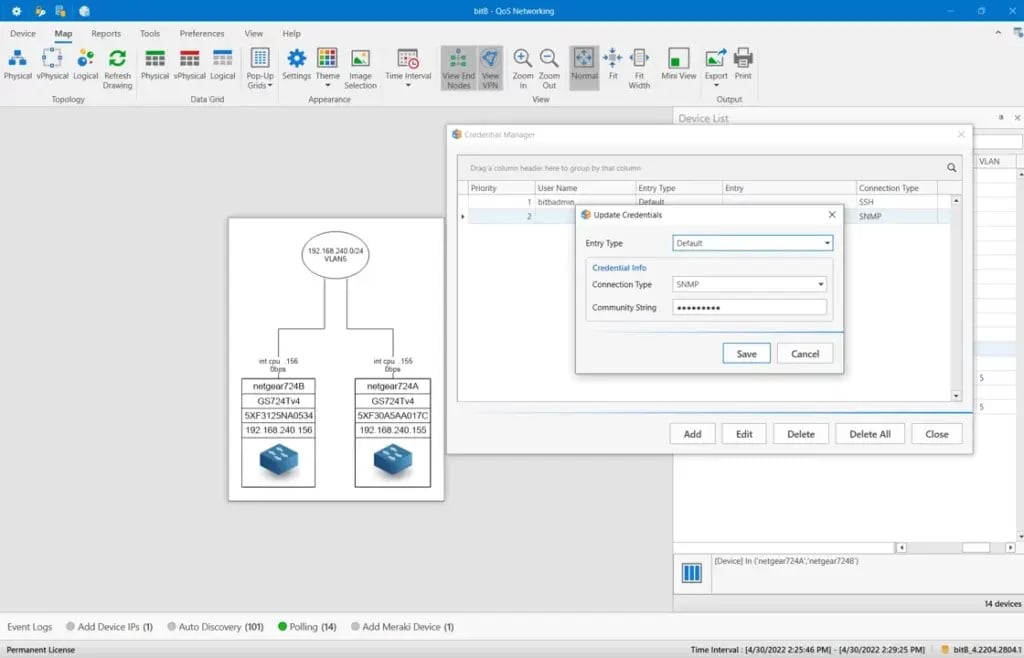This screenshot has height=658, width=1024.
Task: Click the gear icon in title bar
Action: [x=16, y=11]
